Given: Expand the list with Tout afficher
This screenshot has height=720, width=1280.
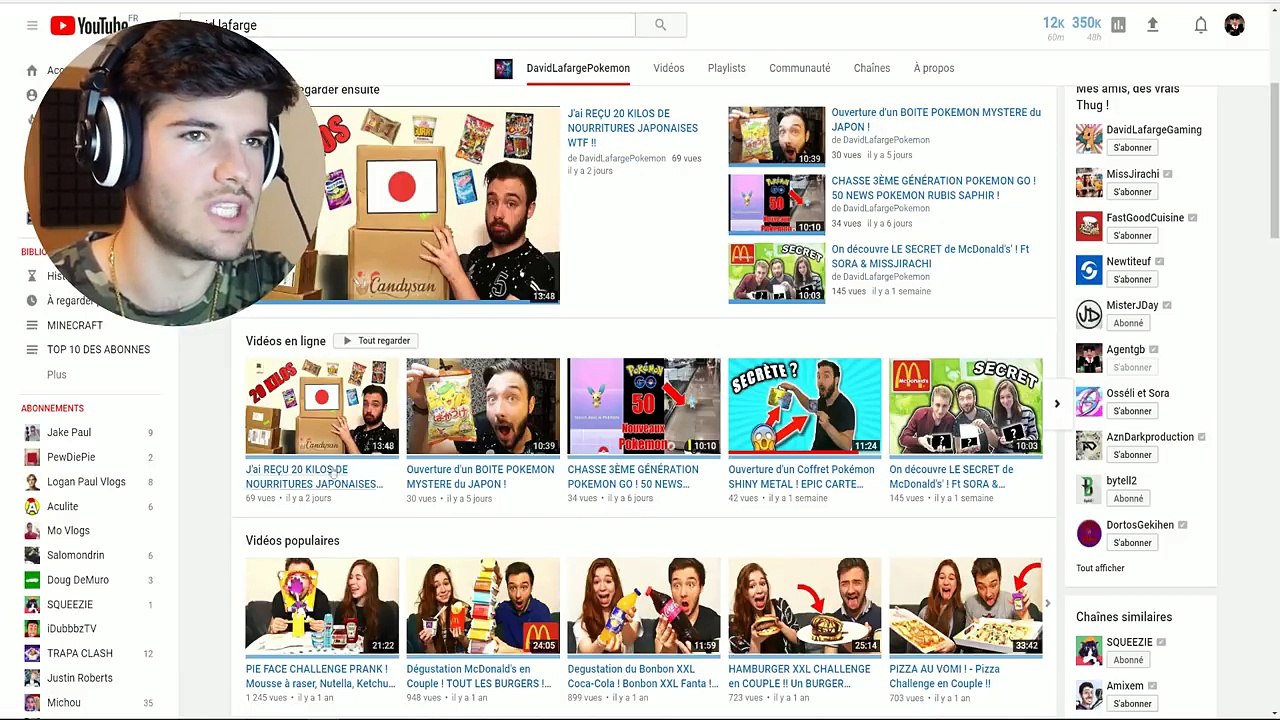Looking at the screenshot, I should 1100,568.
